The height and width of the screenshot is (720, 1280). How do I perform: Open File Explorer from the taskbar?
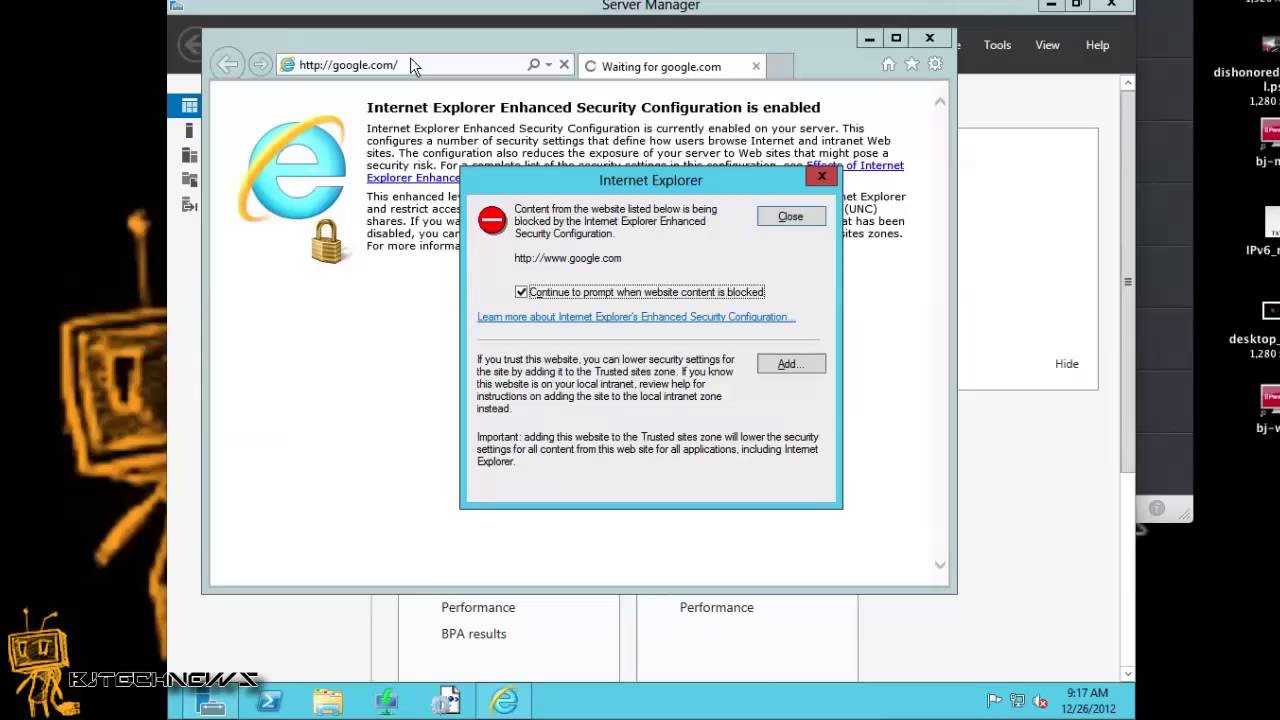328,702
